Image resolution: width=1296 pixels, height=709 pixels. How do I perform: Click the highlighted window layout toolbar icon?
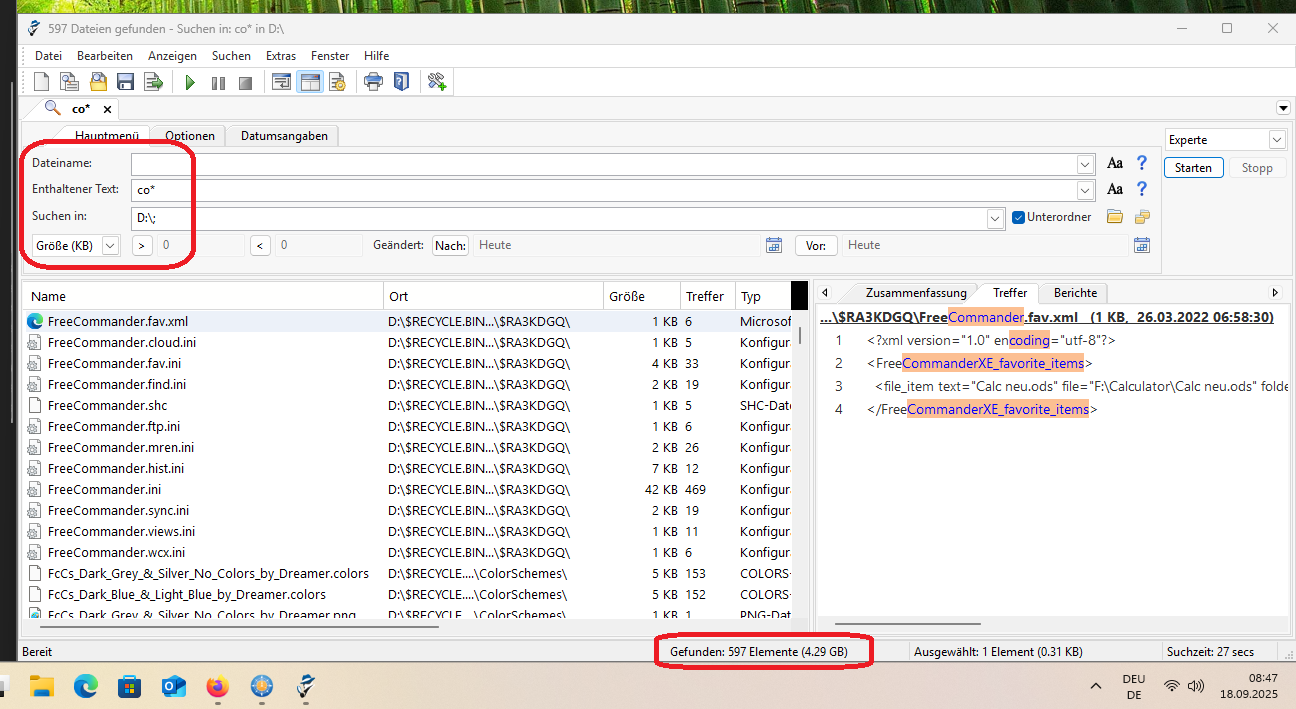pos(310,82)
